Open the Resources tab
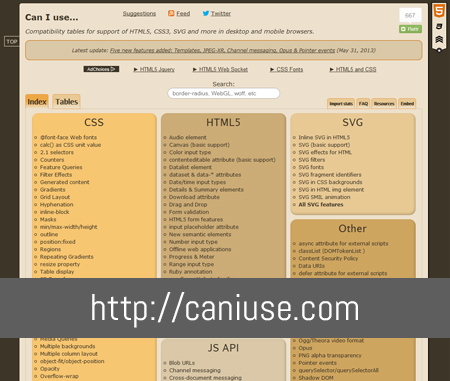 click(384, 104)
